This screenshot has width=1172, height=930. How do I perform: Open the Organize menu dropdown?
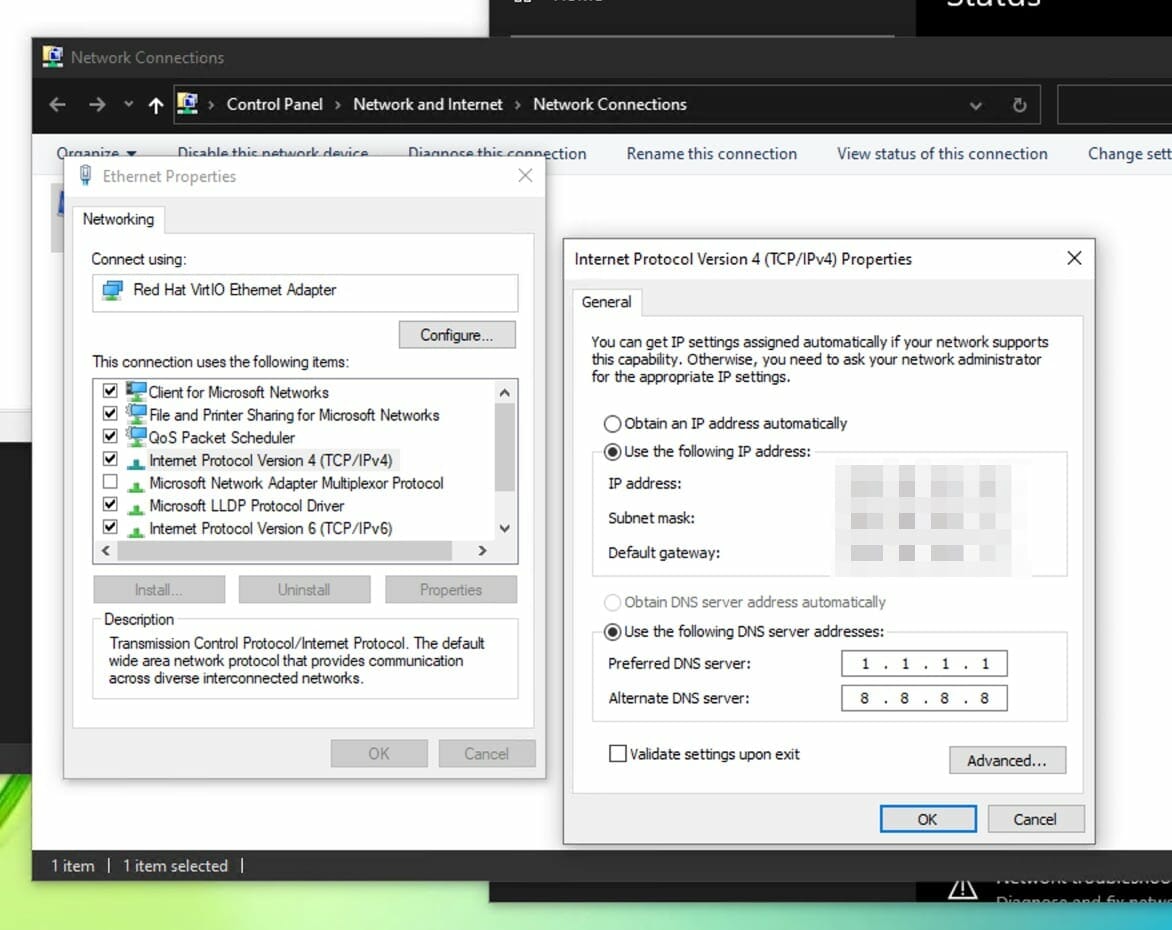click(x=96, y=153)
